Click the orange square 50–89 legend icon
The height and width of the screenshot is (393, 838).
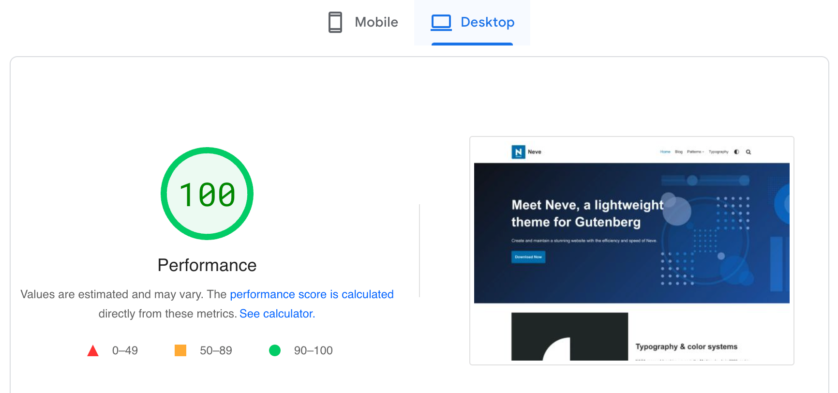(x=180, y=351)
